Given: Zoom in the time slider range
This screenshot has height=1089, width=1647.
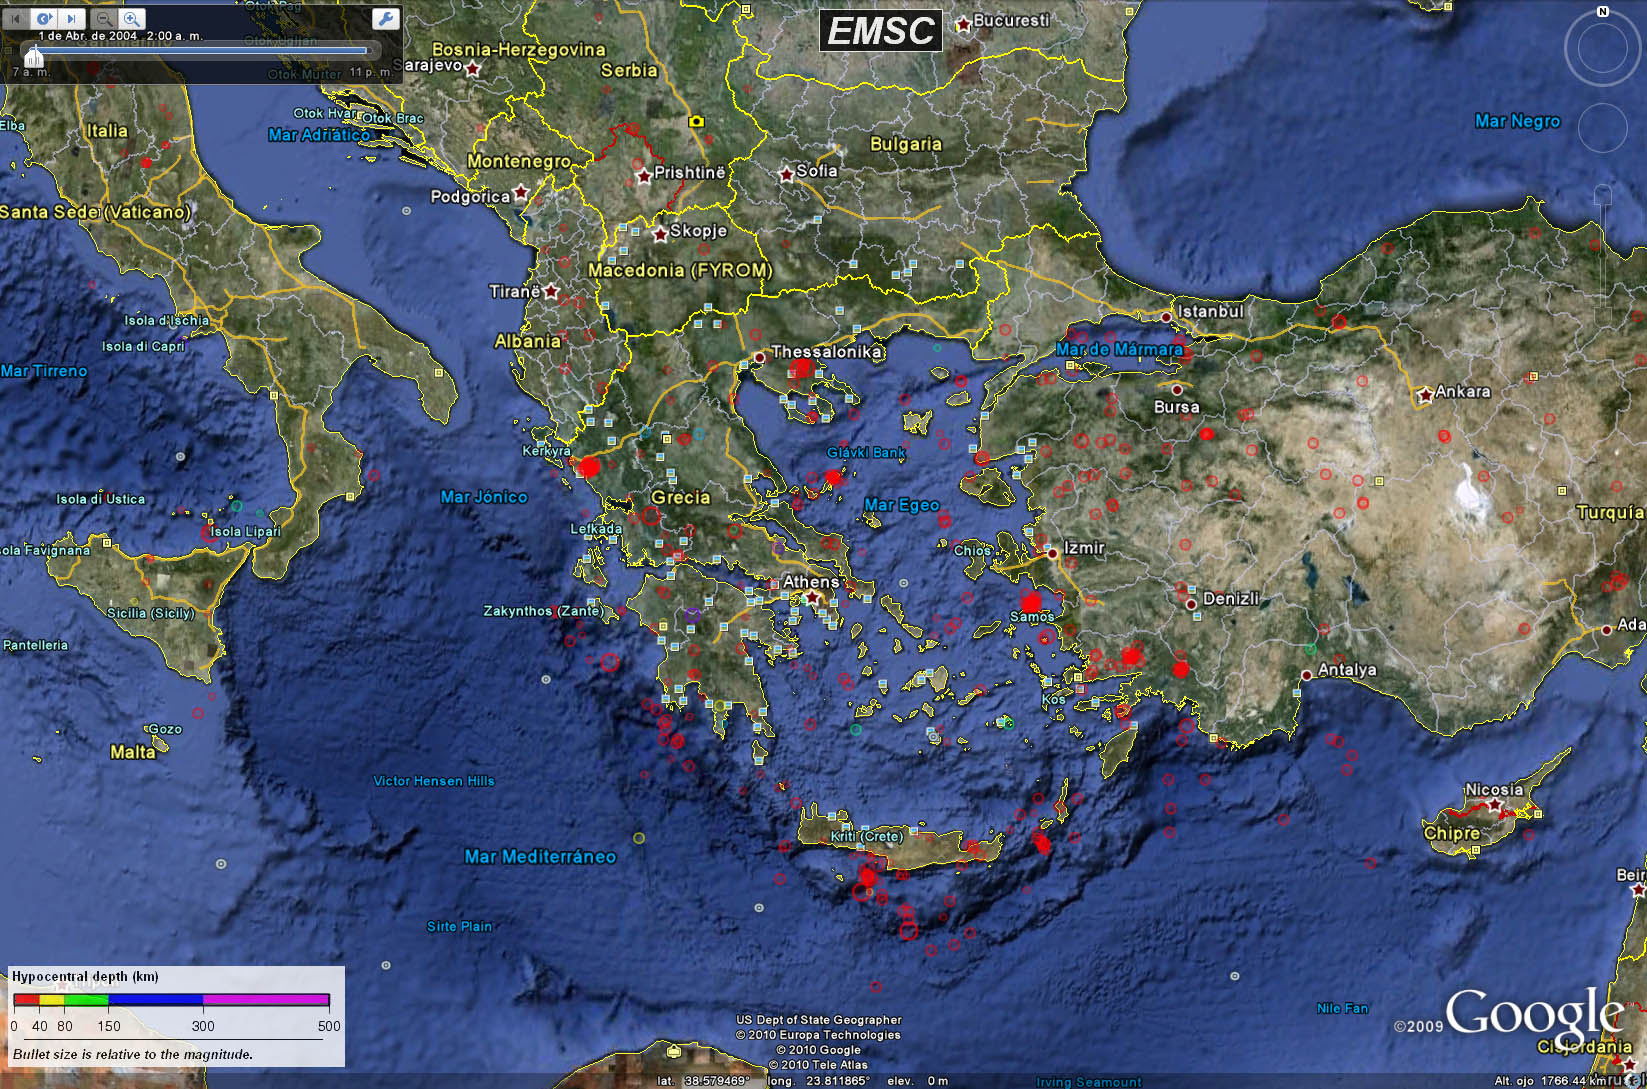Looking at the screenshot, I should (132, 18).
